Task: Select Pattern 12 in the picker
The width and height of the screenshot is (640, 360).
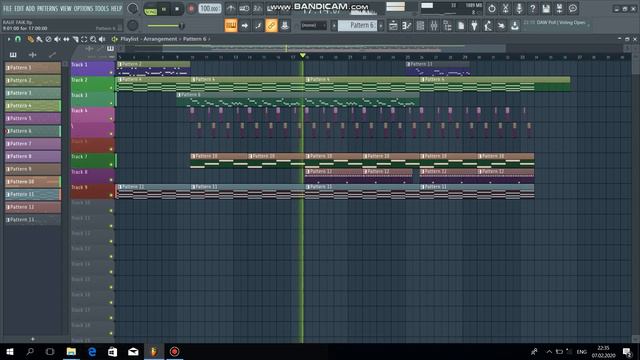Action: point(33,207)
